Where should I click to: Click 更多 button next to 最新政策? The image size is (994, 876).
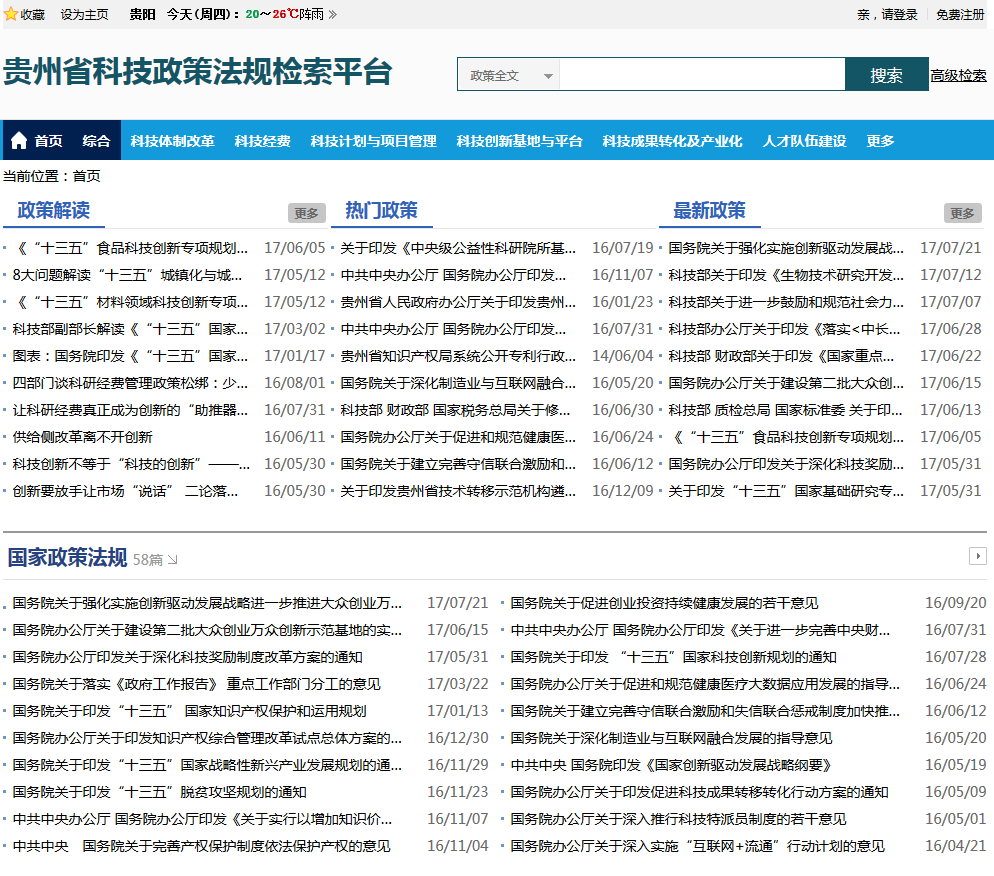point(962,213)
